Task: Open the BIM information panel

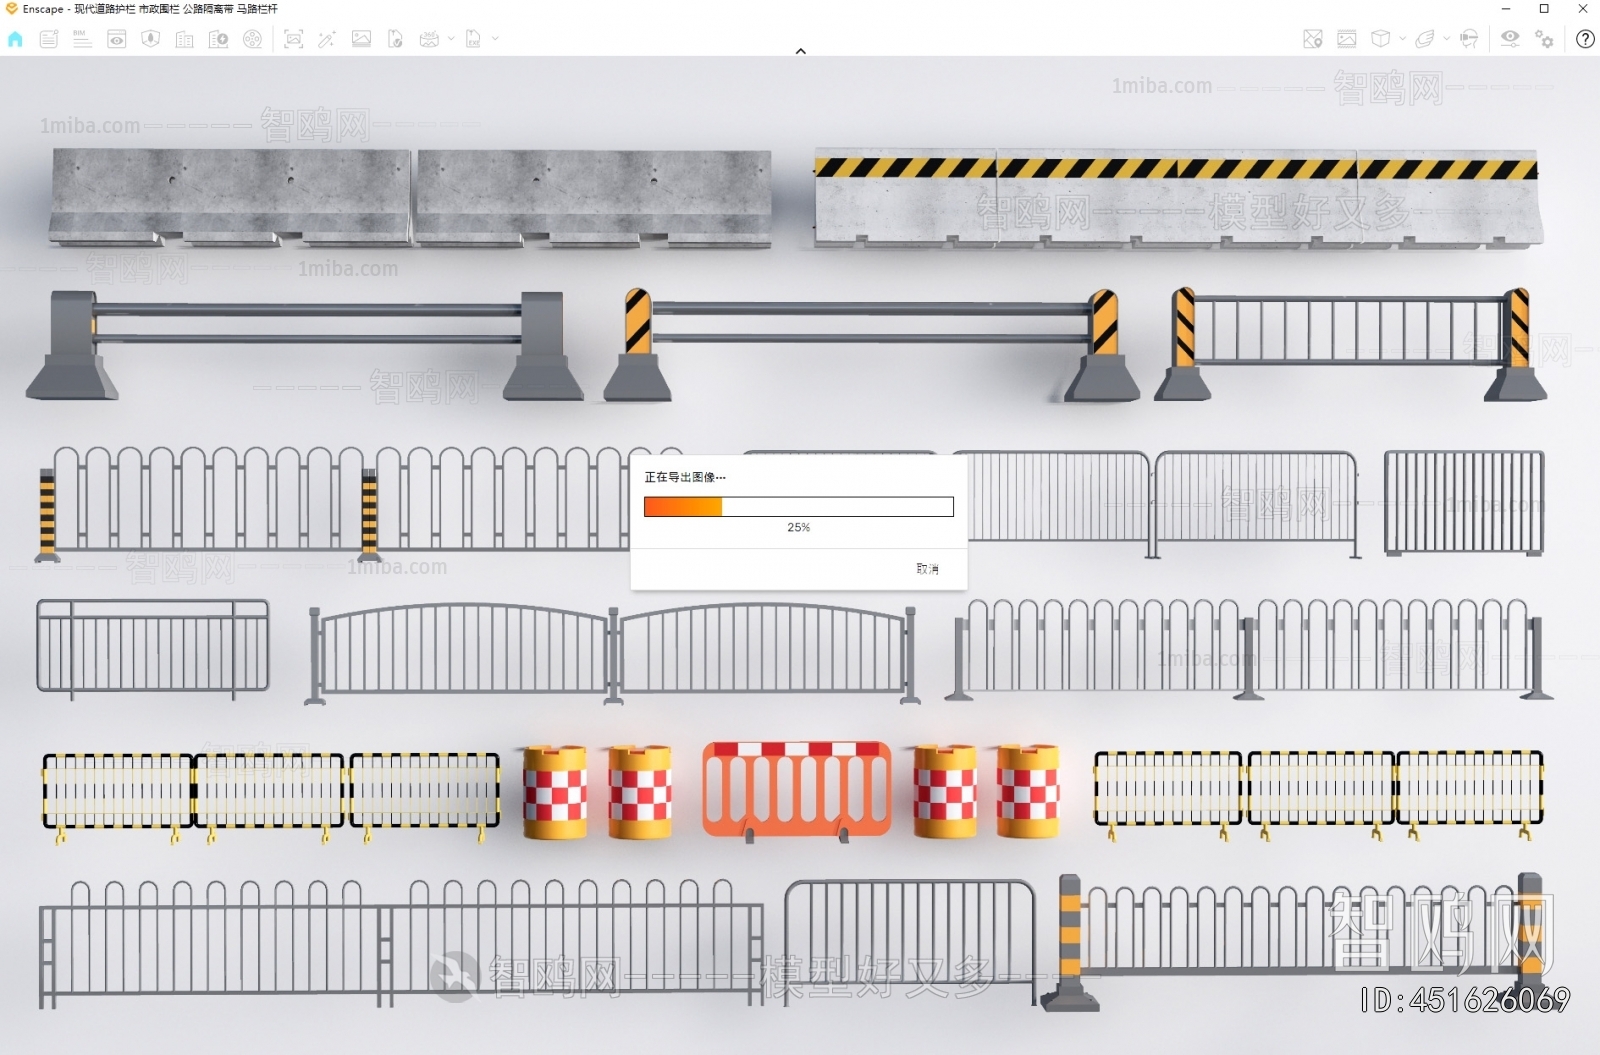Action: coord(82,39)
